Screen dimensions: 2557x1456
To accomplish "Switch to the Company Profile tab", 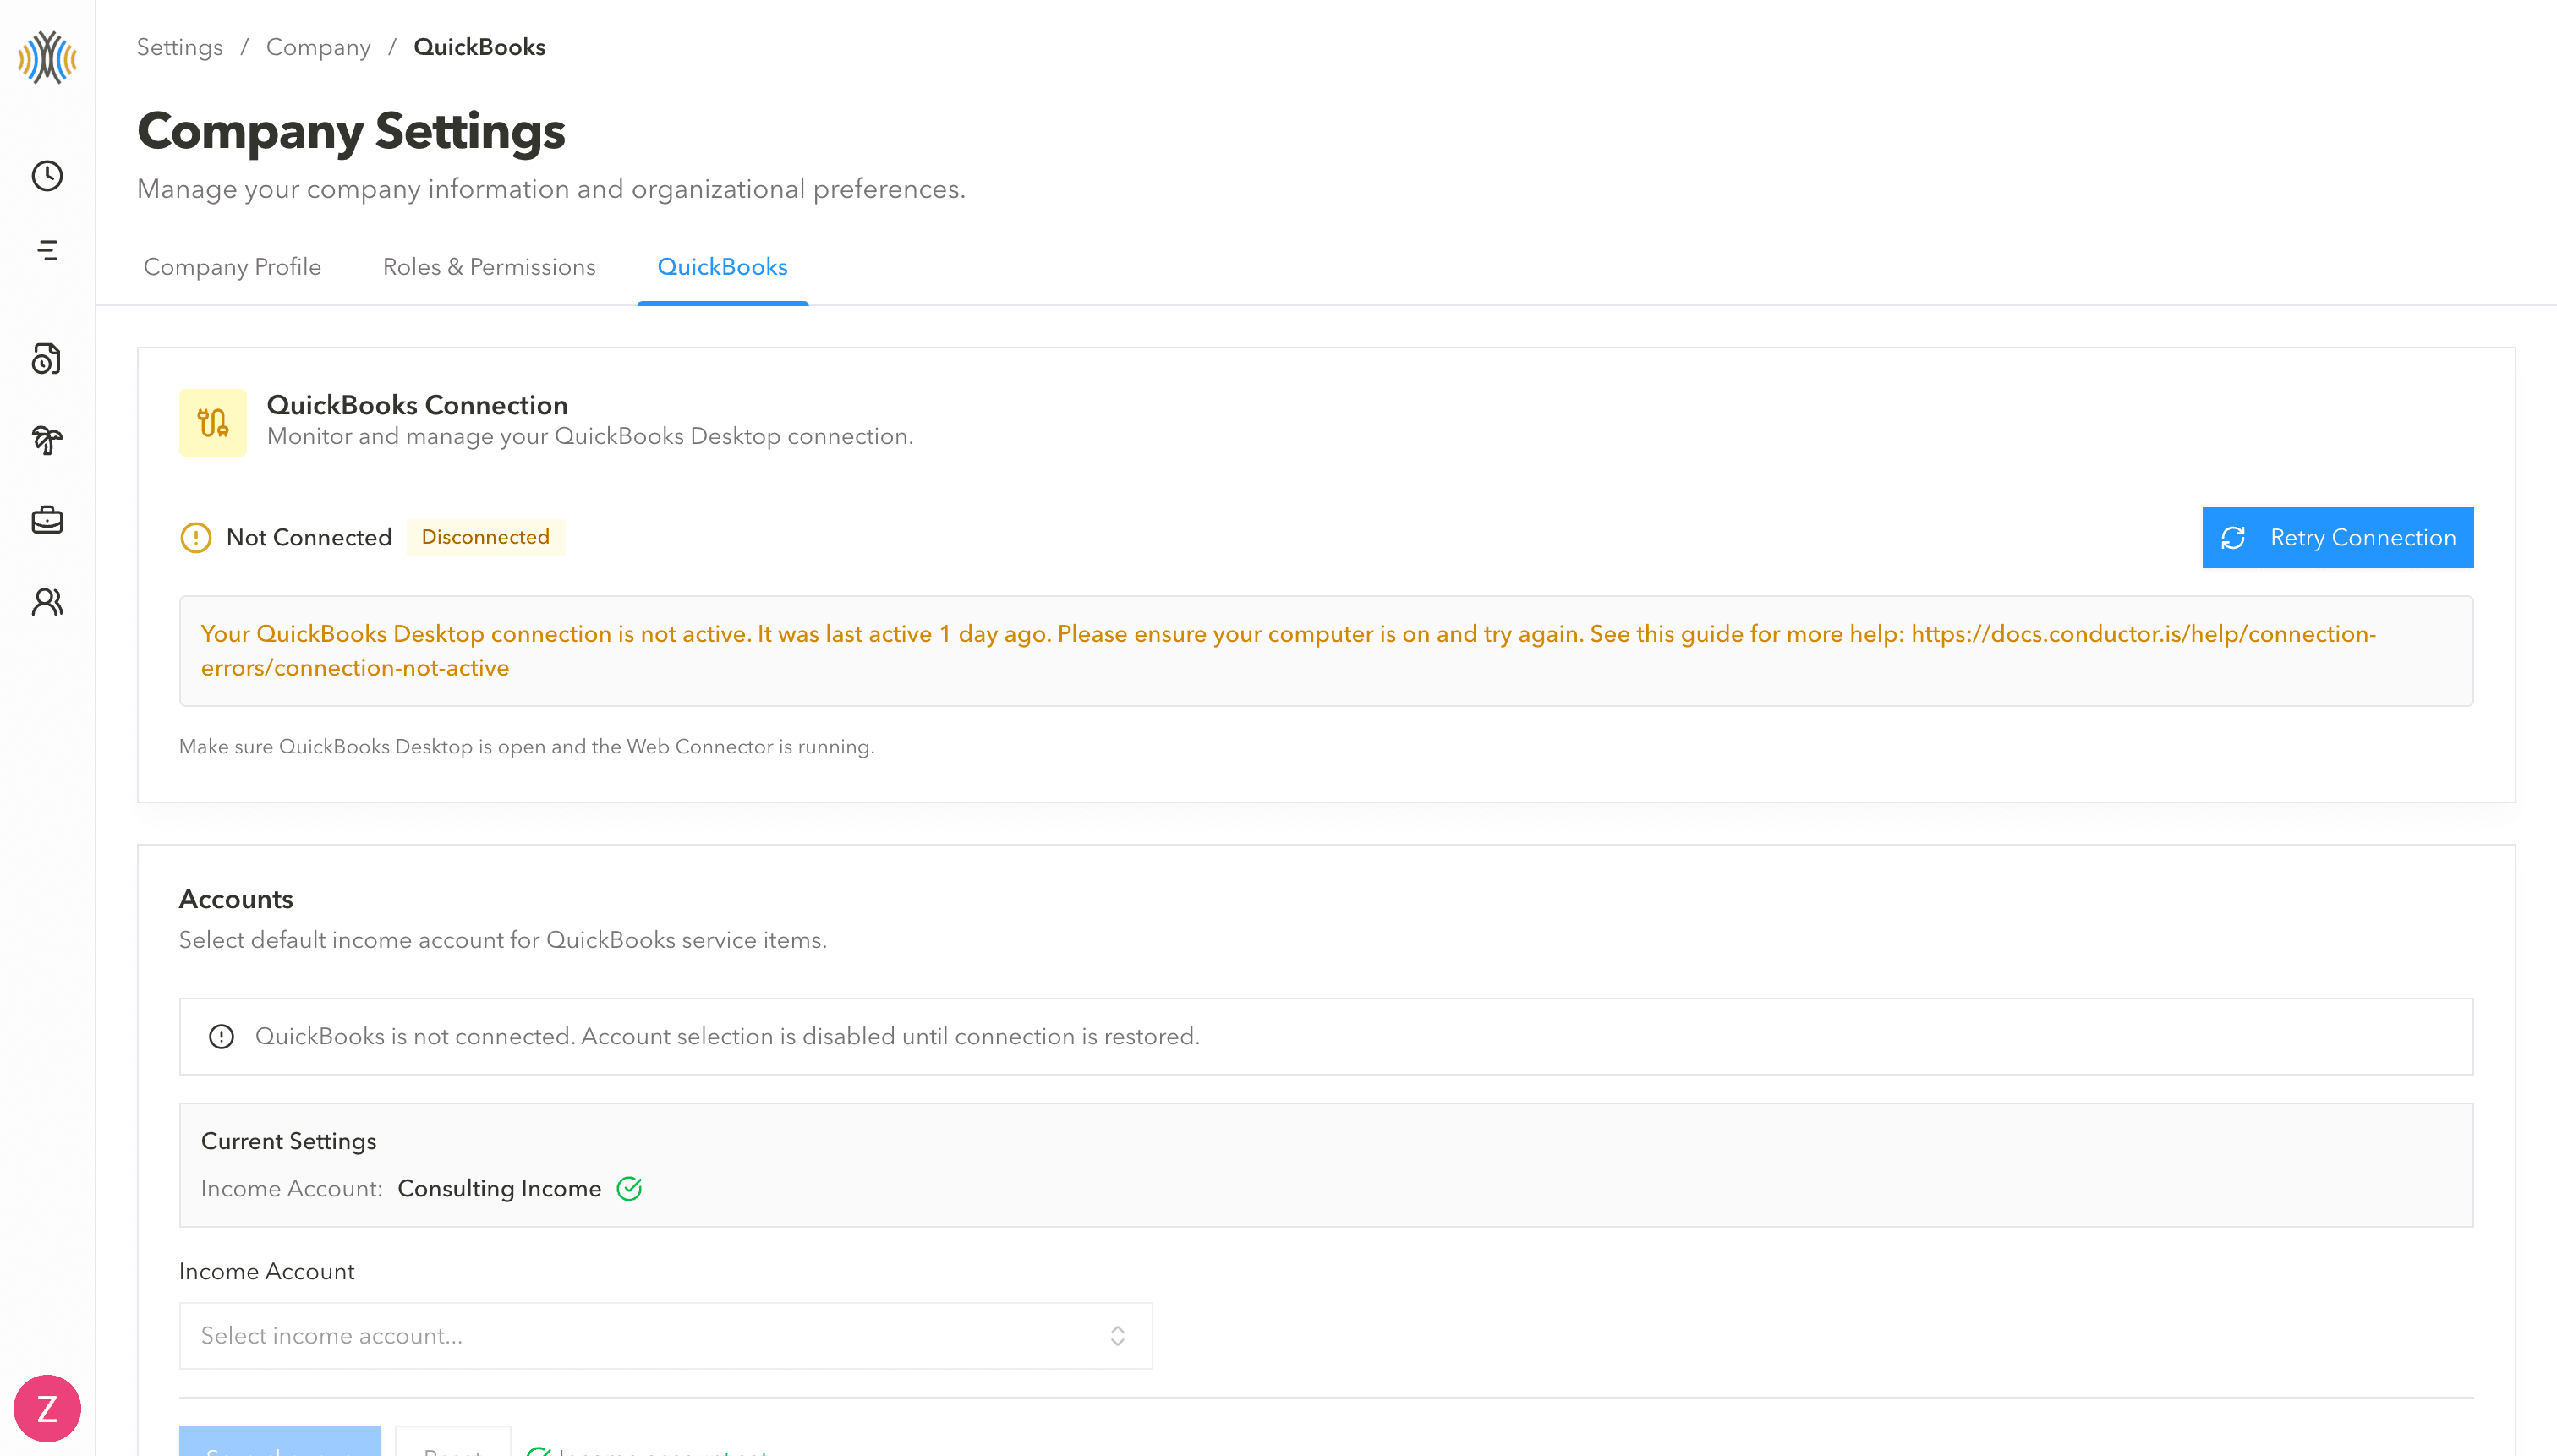I will tap(232, 267).
